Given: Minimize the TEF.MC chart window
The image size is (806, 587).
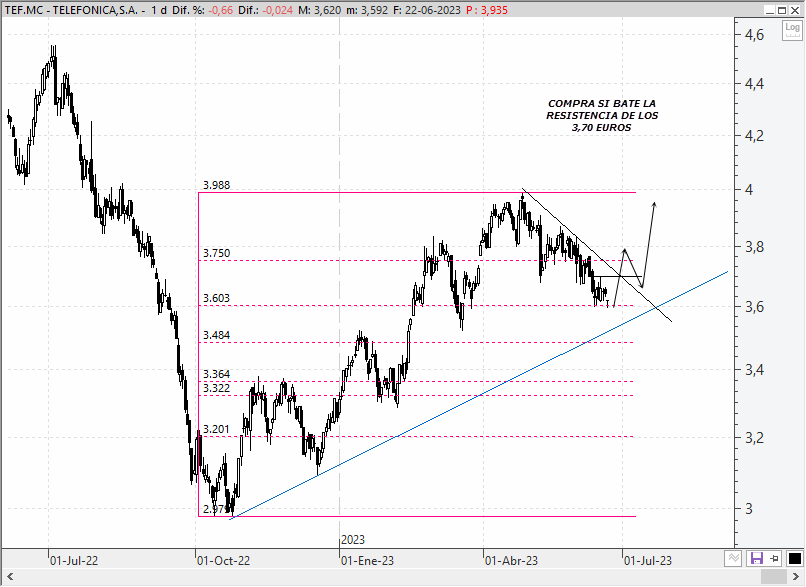Looking at the screenshot, I should coord(770,10).
